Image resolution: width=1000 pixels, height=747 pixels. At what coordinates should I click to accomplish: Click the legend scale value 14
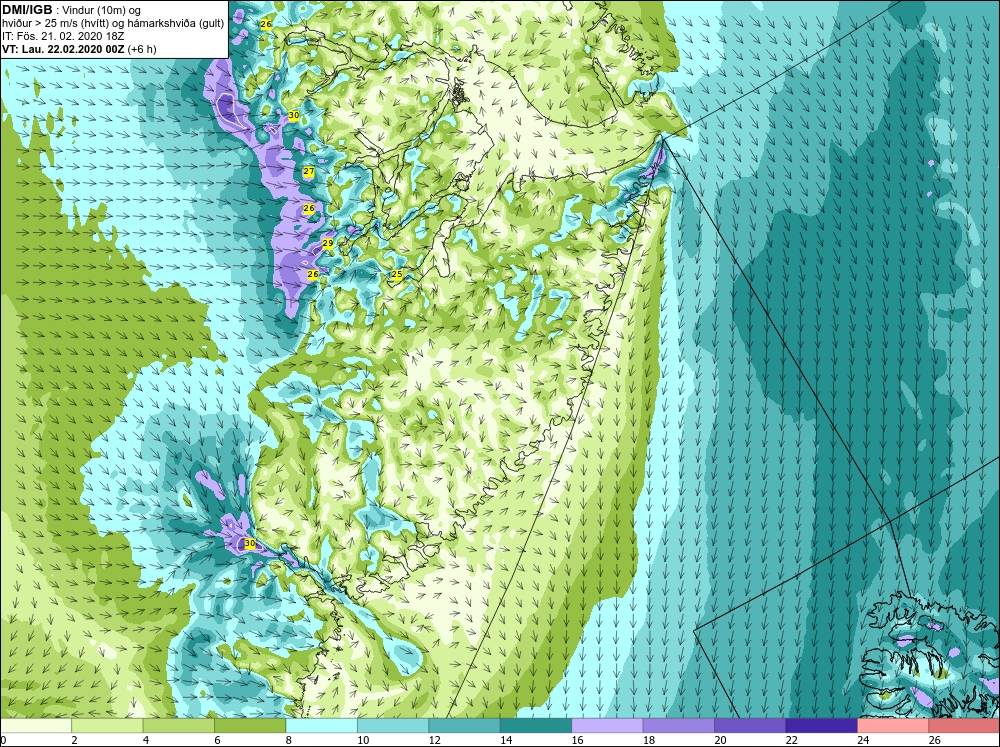[x=506, y=740]
